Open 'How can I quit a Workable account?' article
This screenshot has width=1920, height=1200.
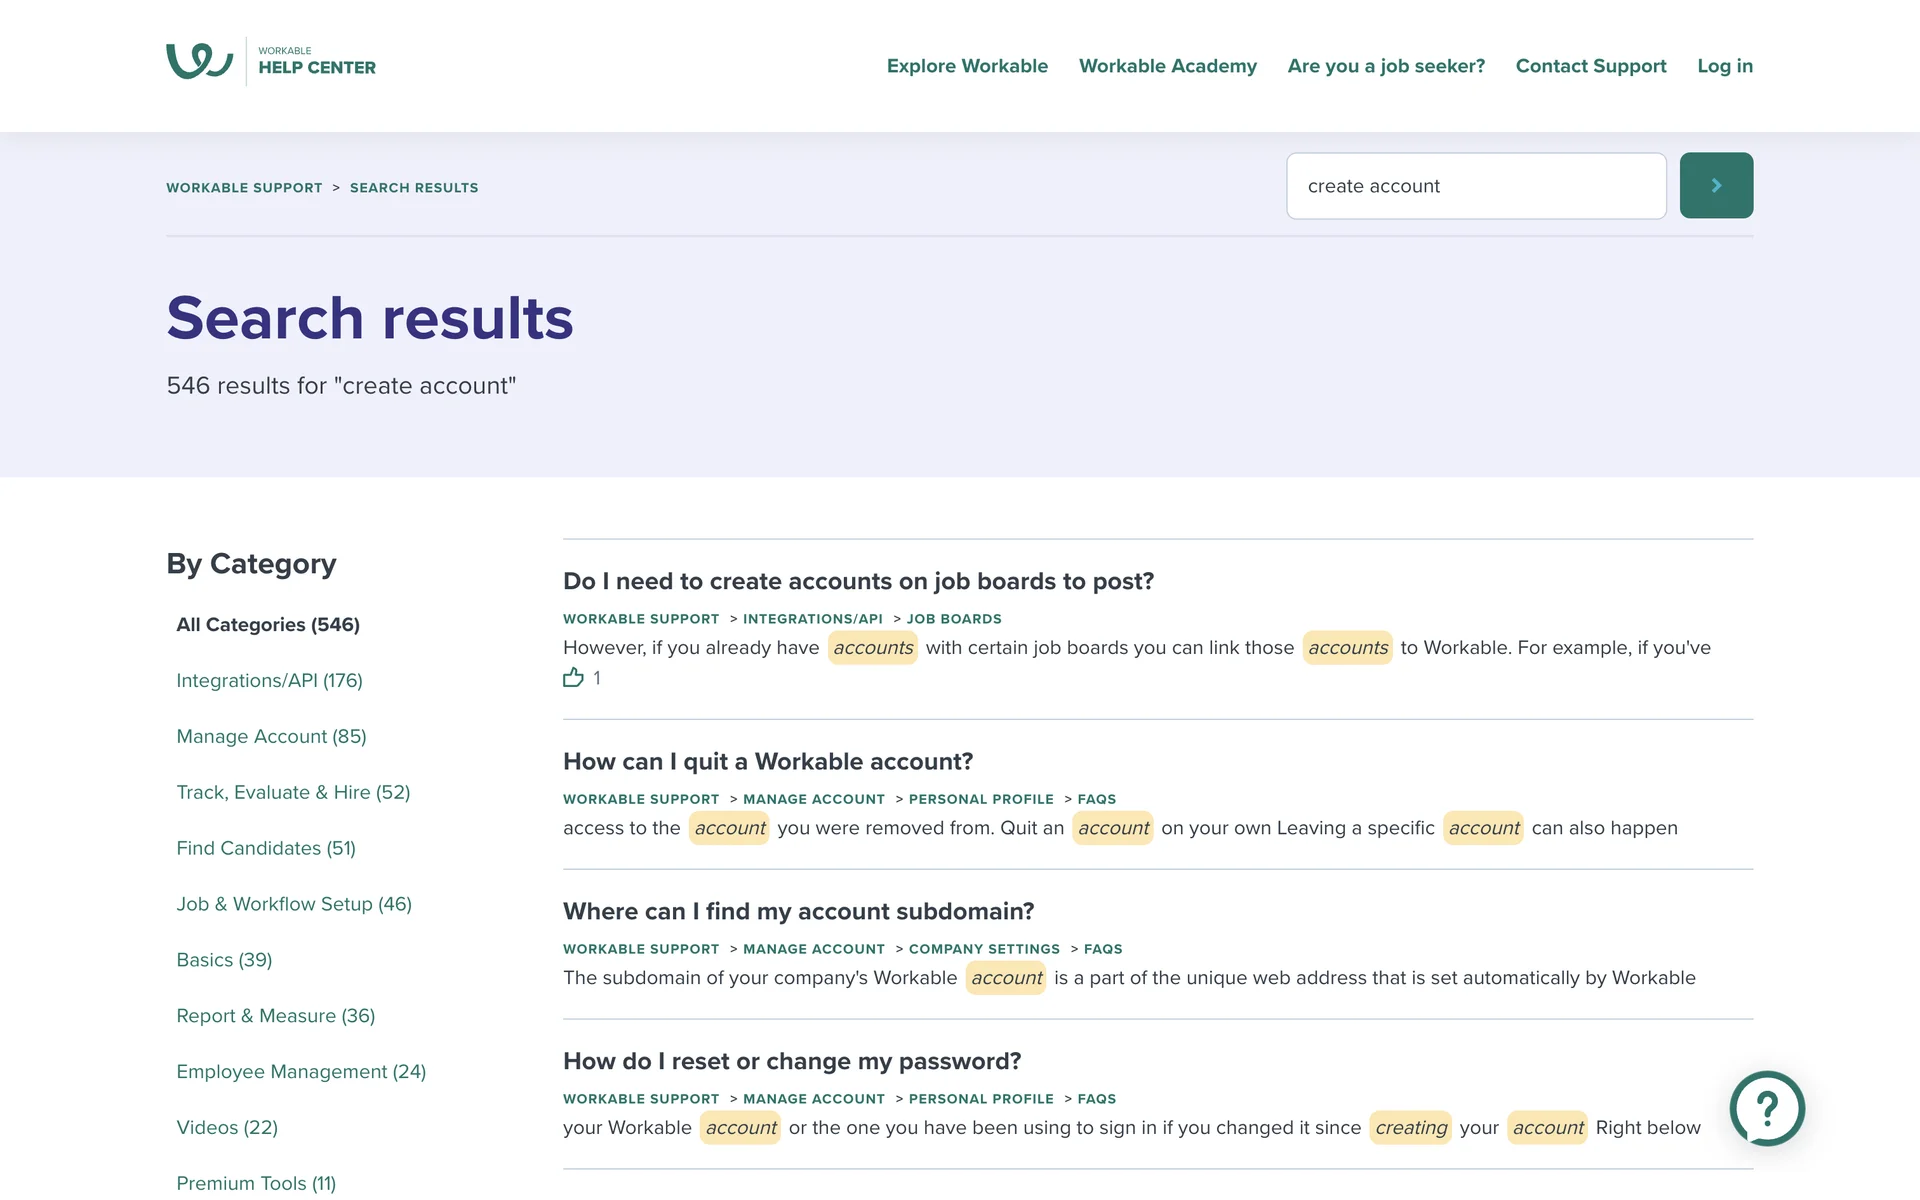tap(767, 761)
